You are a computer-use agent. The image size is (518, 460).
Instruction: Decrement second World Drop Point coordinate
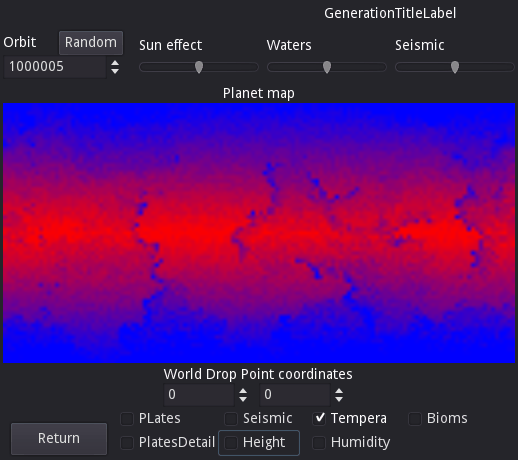coord(339,399)
